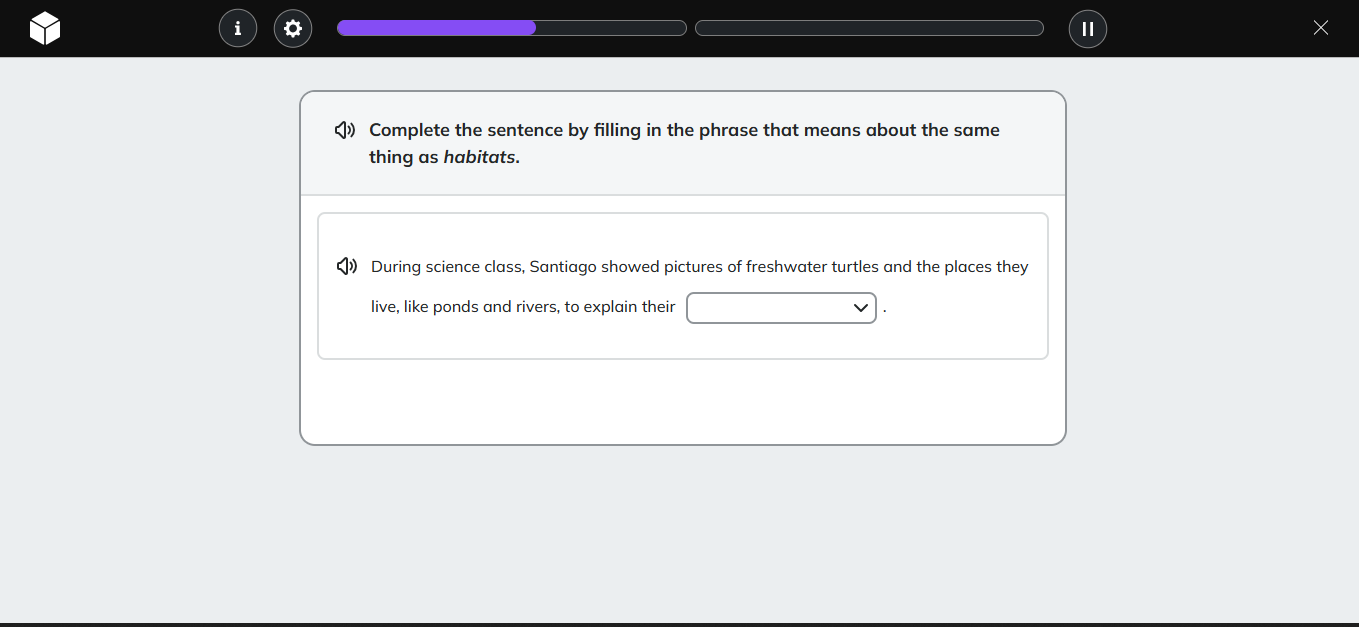Click the speaker icon inside the answer card
1359x627 pixels.
click(346, 266)
